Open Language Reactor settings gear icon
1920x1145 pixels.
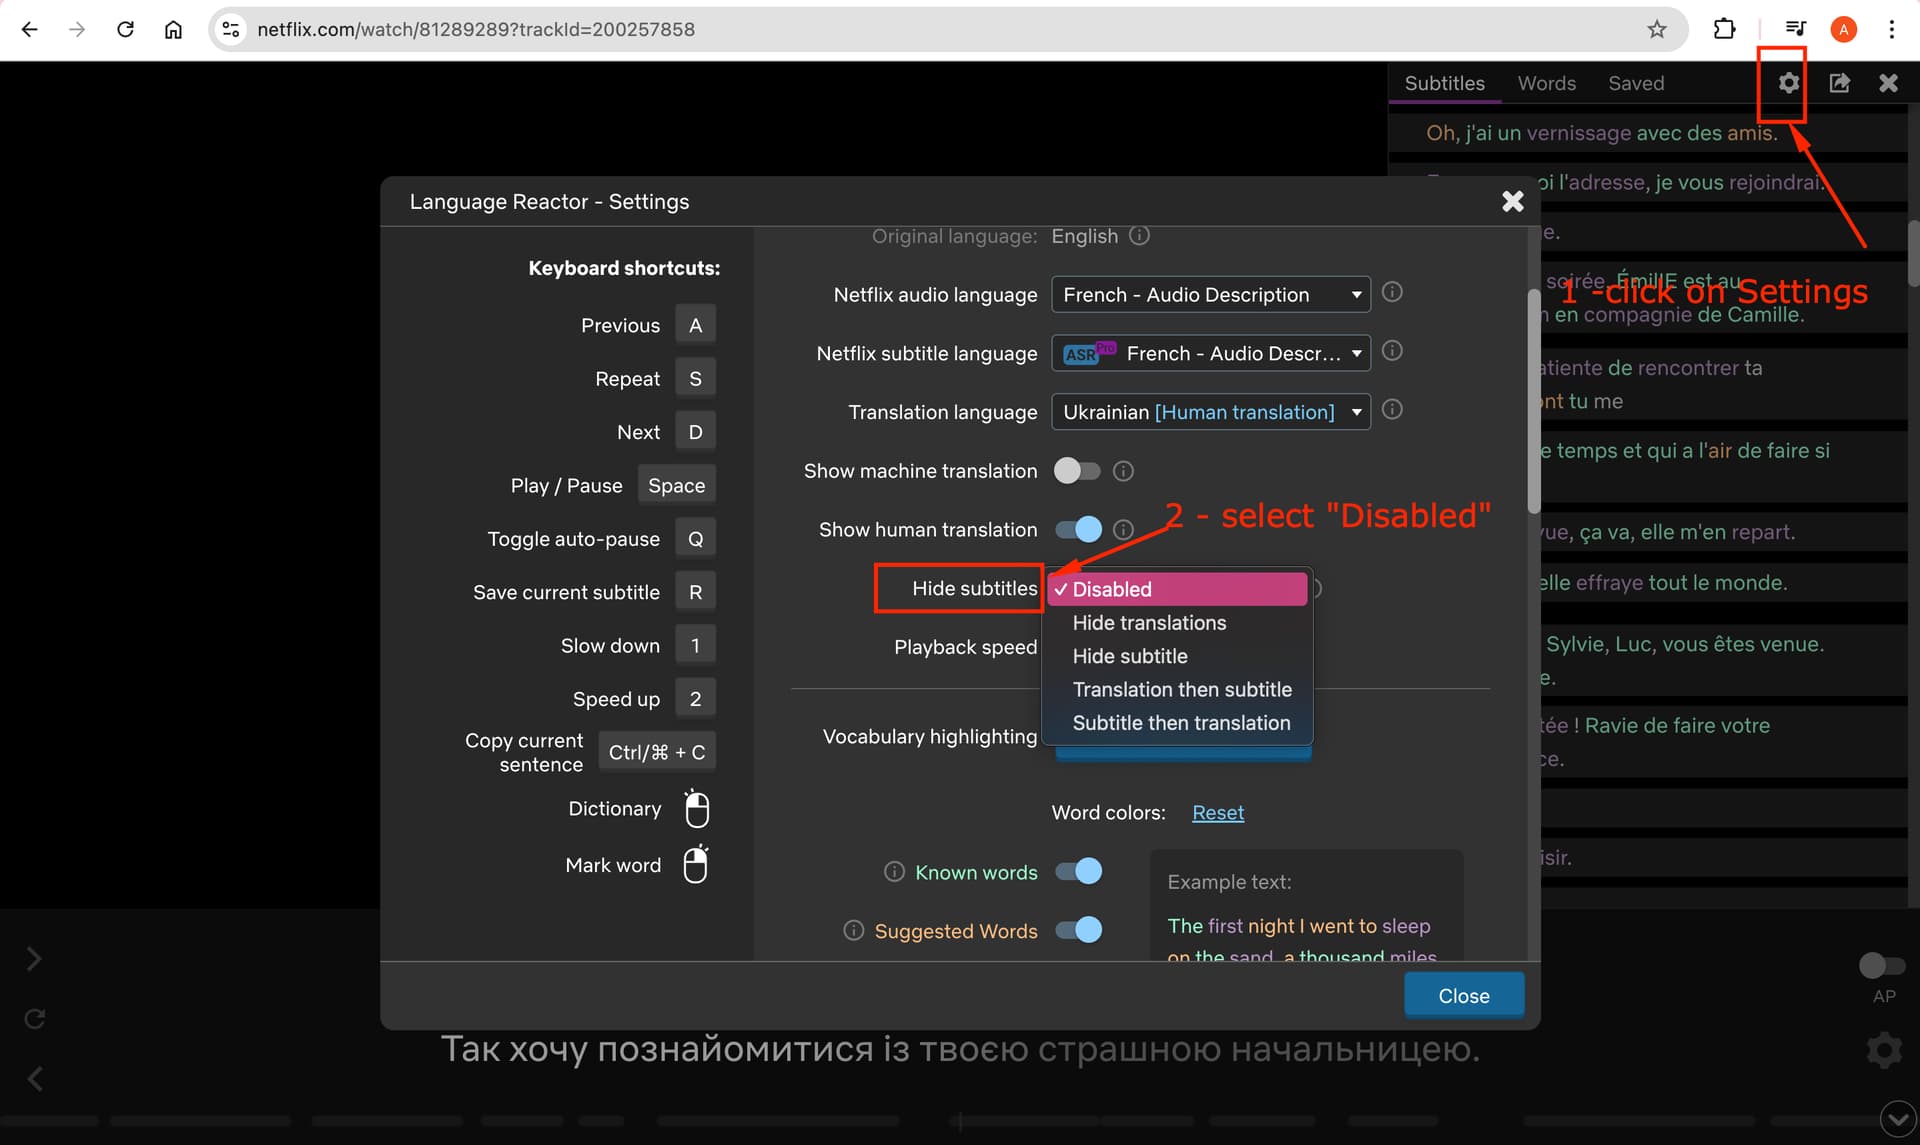tap(1788, 83)
